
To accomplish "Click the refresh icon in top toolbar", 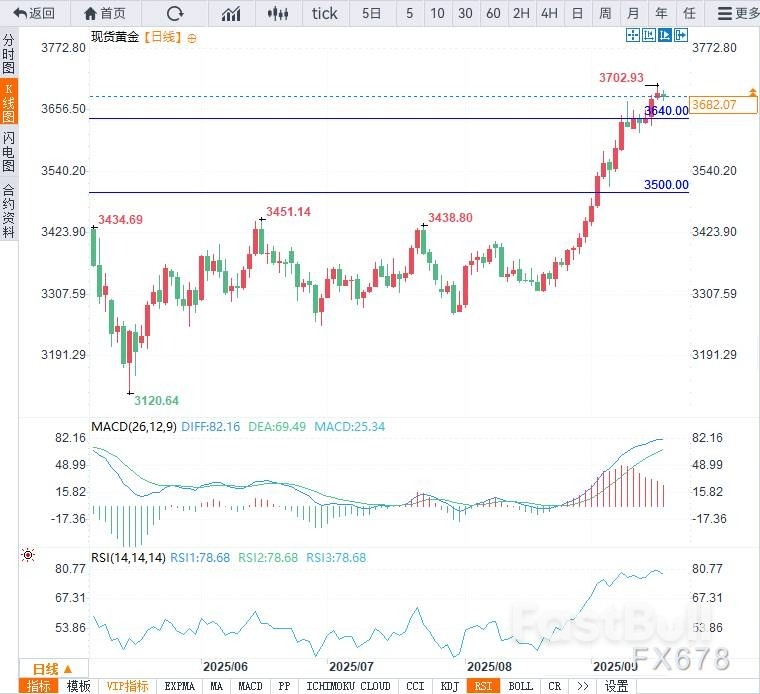I will pos(175,13).
